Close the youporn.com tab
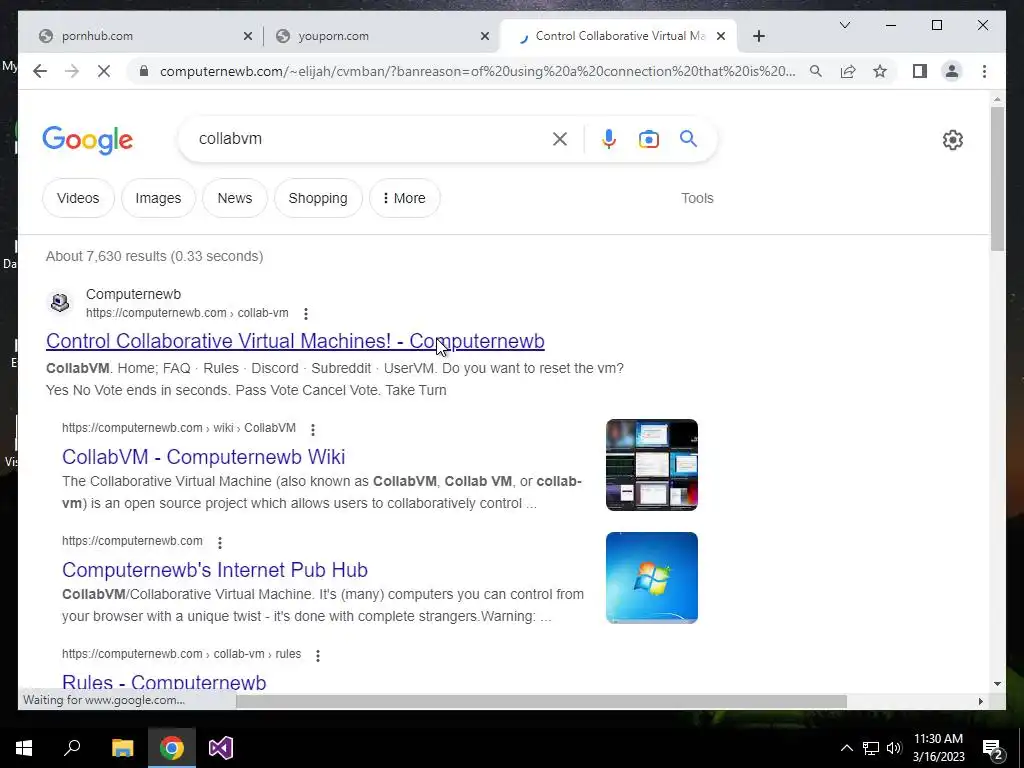 tap(485, 37)
